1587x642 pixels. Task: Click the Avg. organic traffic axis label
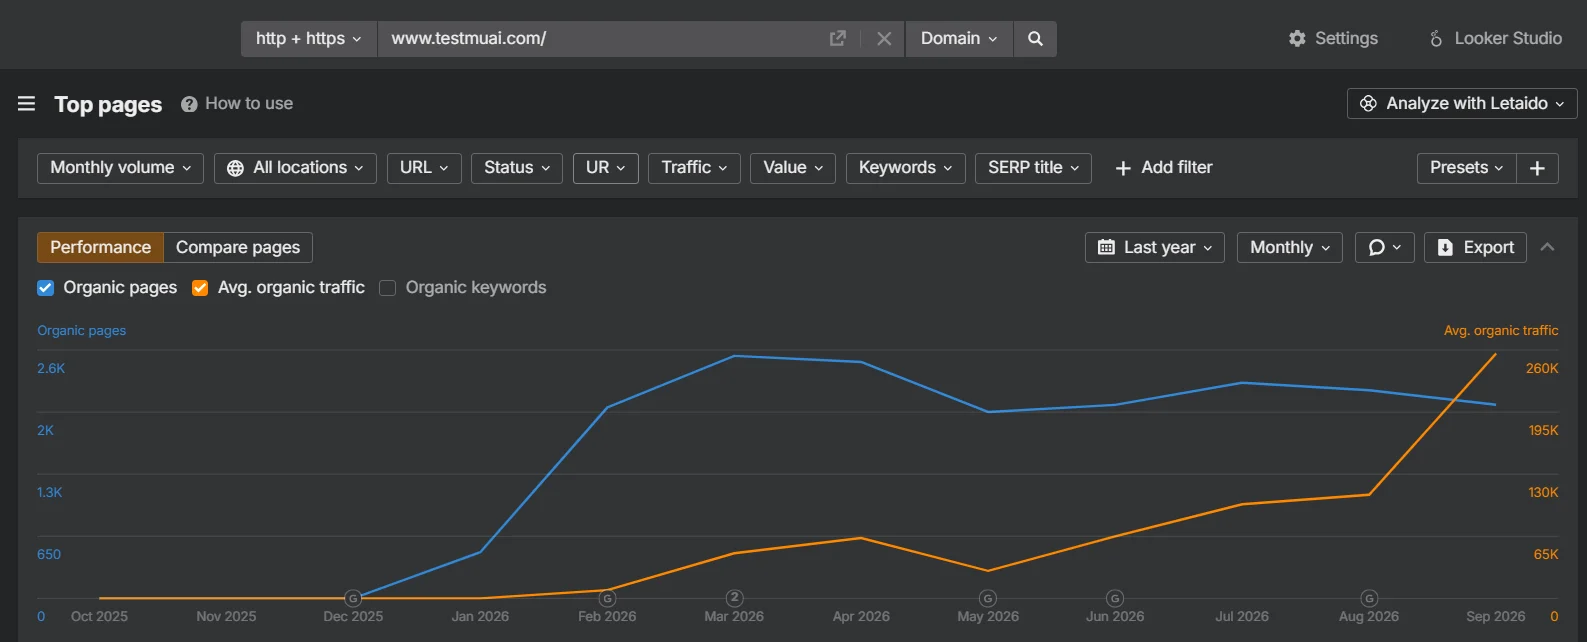pyautogui.click(x=1501, y=330)
